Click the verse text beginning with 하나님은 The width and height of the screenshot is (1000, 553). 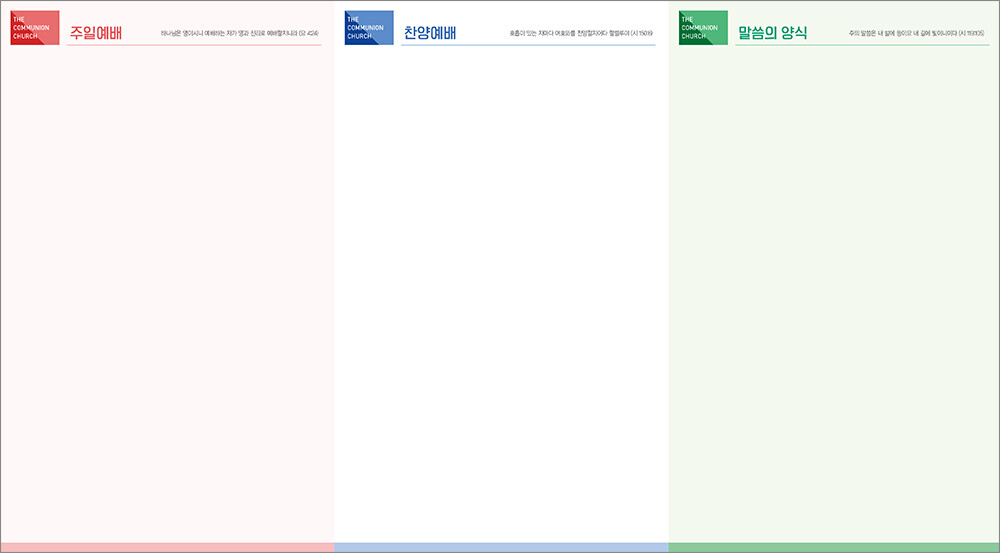pyautogui.click(x=228, y=34)
